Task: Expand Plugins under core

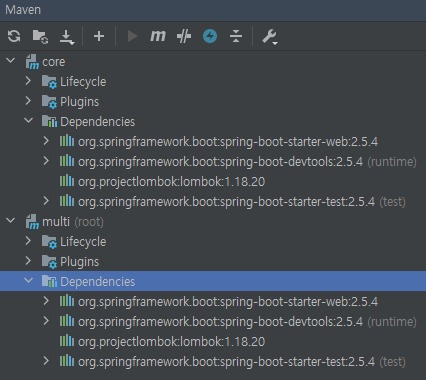Action: (x=28, y=101)
